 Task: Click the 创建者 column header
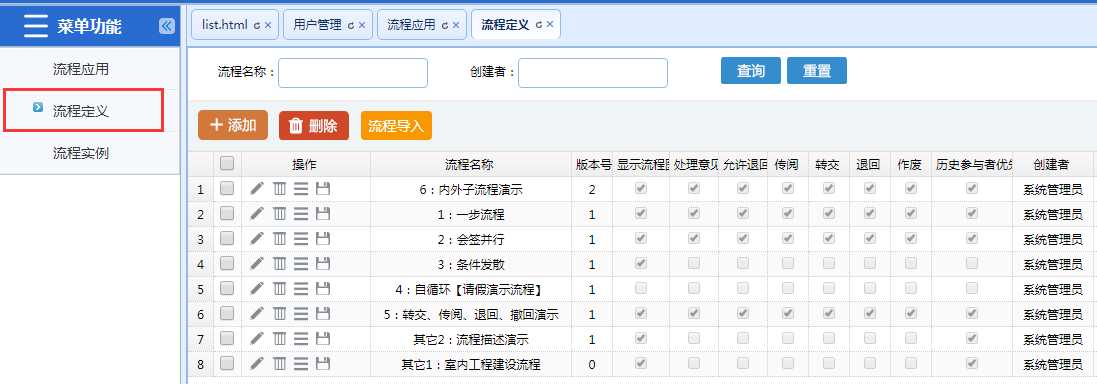point(1052,164)
